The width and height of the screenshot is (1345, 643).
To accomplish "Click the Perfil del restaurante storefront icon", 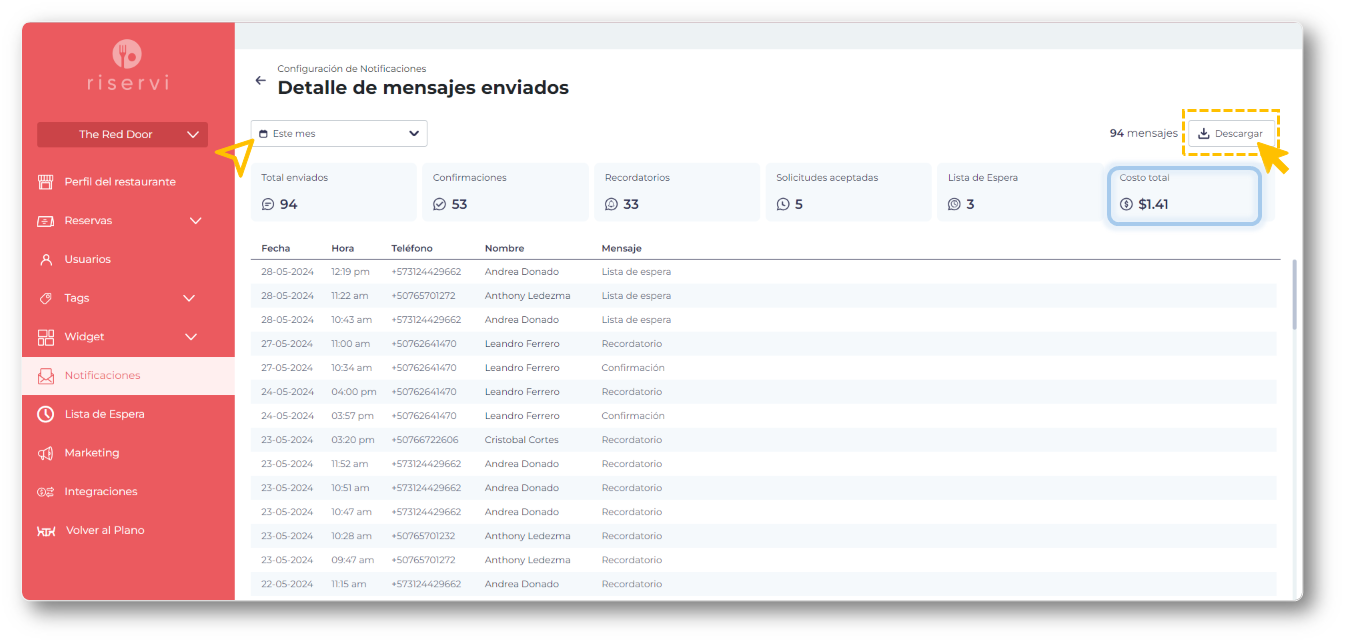I will click(x=45, y=182).
